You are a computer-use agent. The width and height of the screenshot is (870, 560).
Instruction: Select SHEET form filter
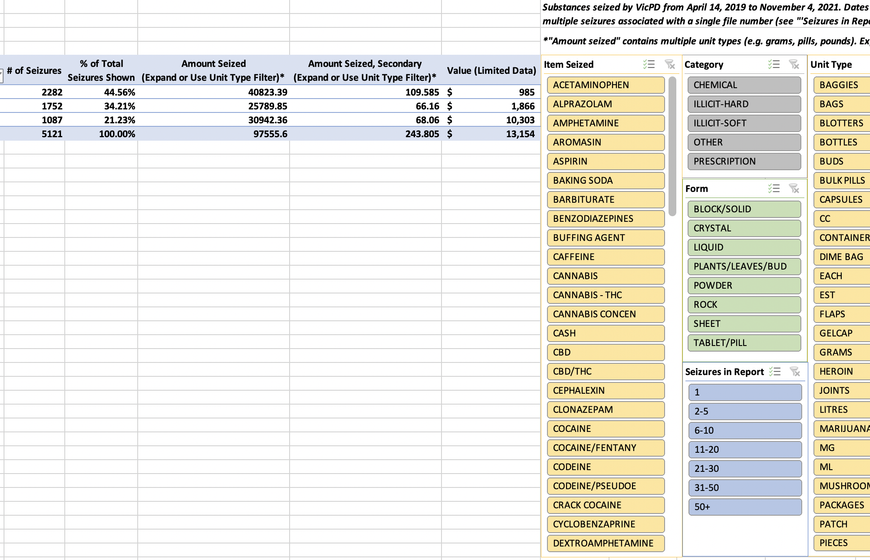(744, 324)
